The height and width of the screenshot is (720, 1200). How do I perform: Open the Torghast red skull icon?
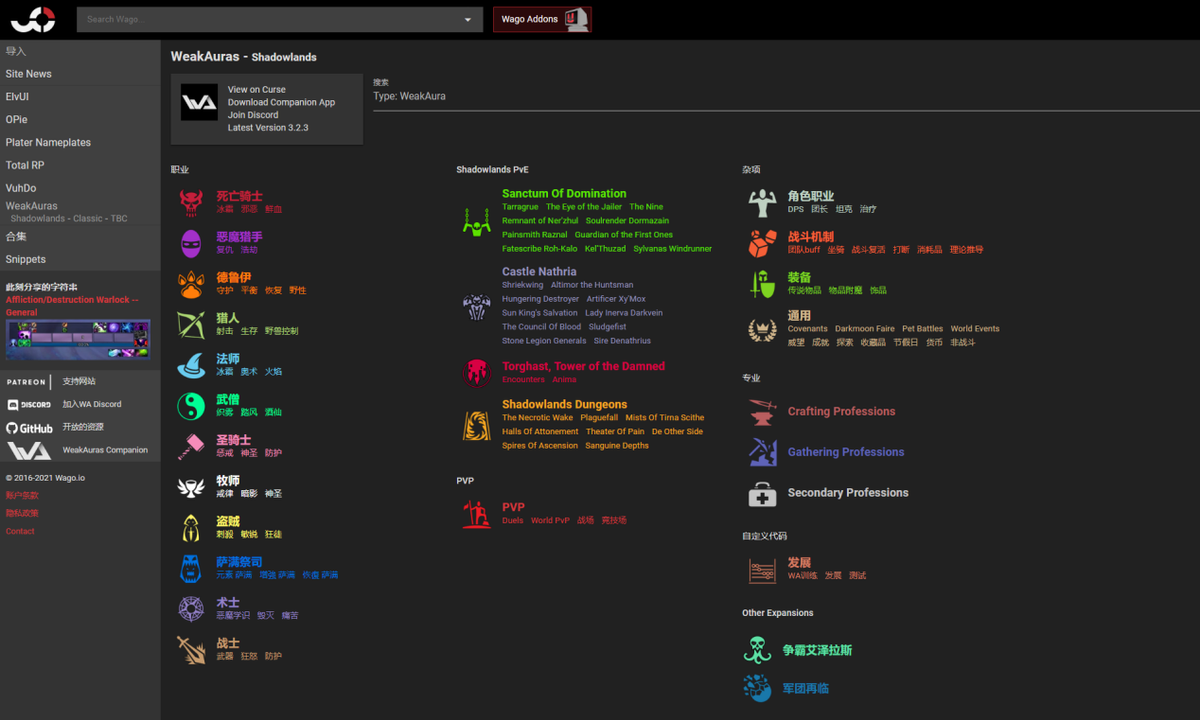click(477, 373)
